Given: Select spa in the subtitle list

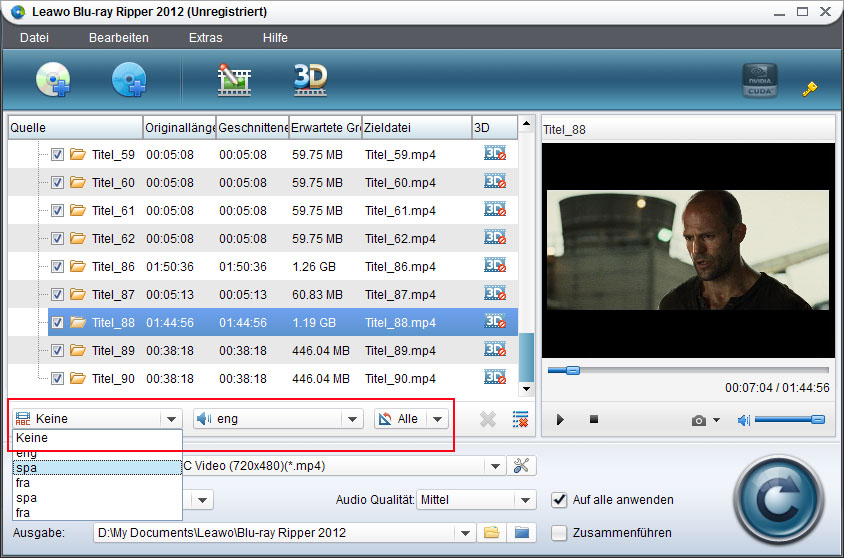Looking at the screenshot, I should point(26,467).
